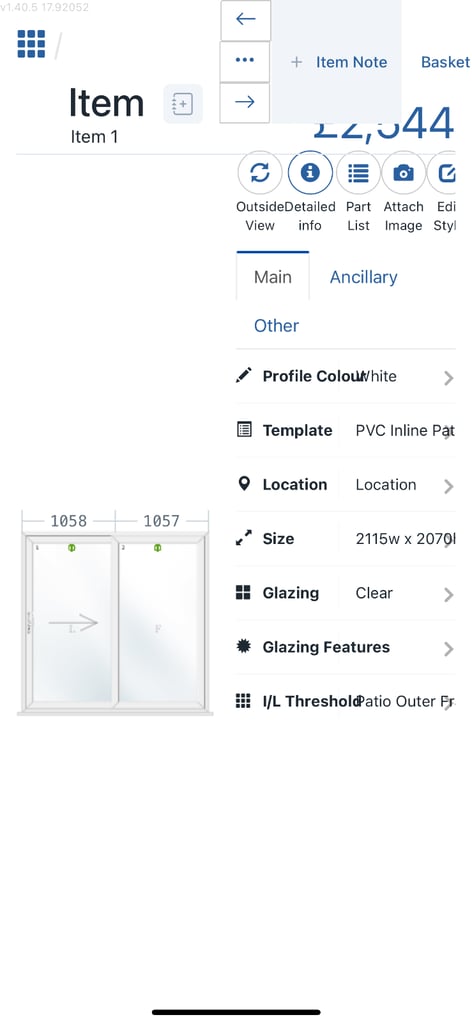Viewport: 472px width, 1024px height.
Task: Add an Item Note
Action: pyautogui.click(x=339, y=62)
